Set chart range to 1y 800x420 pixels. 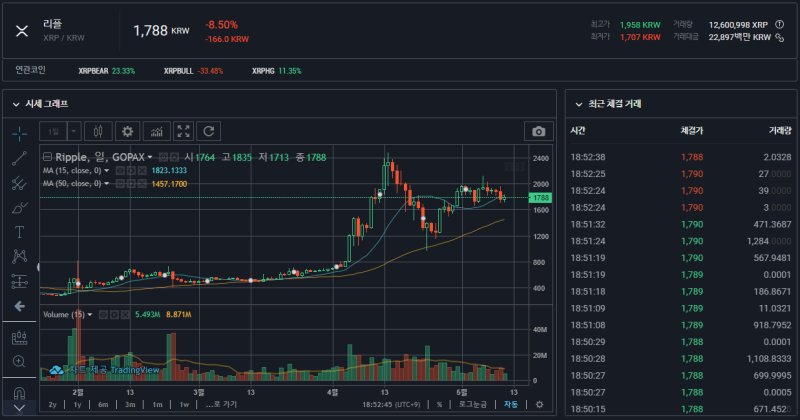[78, 404]
